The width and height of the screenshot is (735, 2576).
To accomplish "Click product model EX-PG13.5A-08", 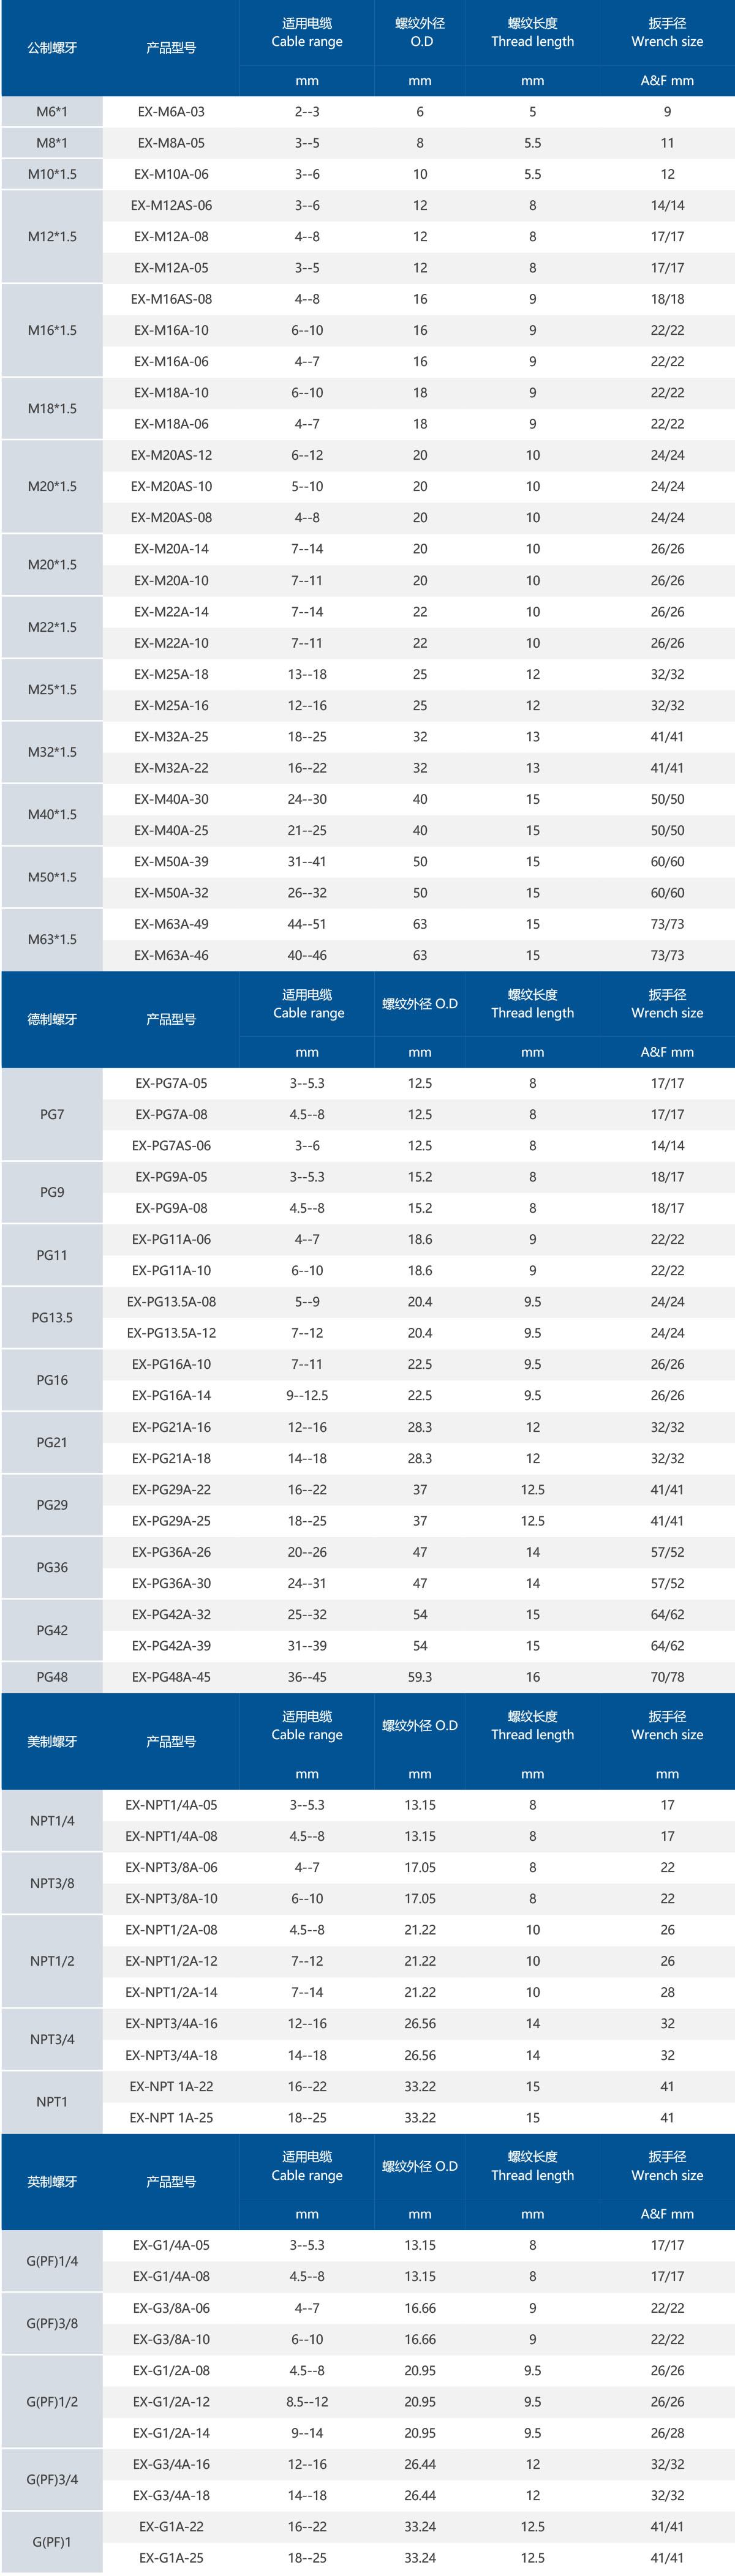I will pos(171,1302).
